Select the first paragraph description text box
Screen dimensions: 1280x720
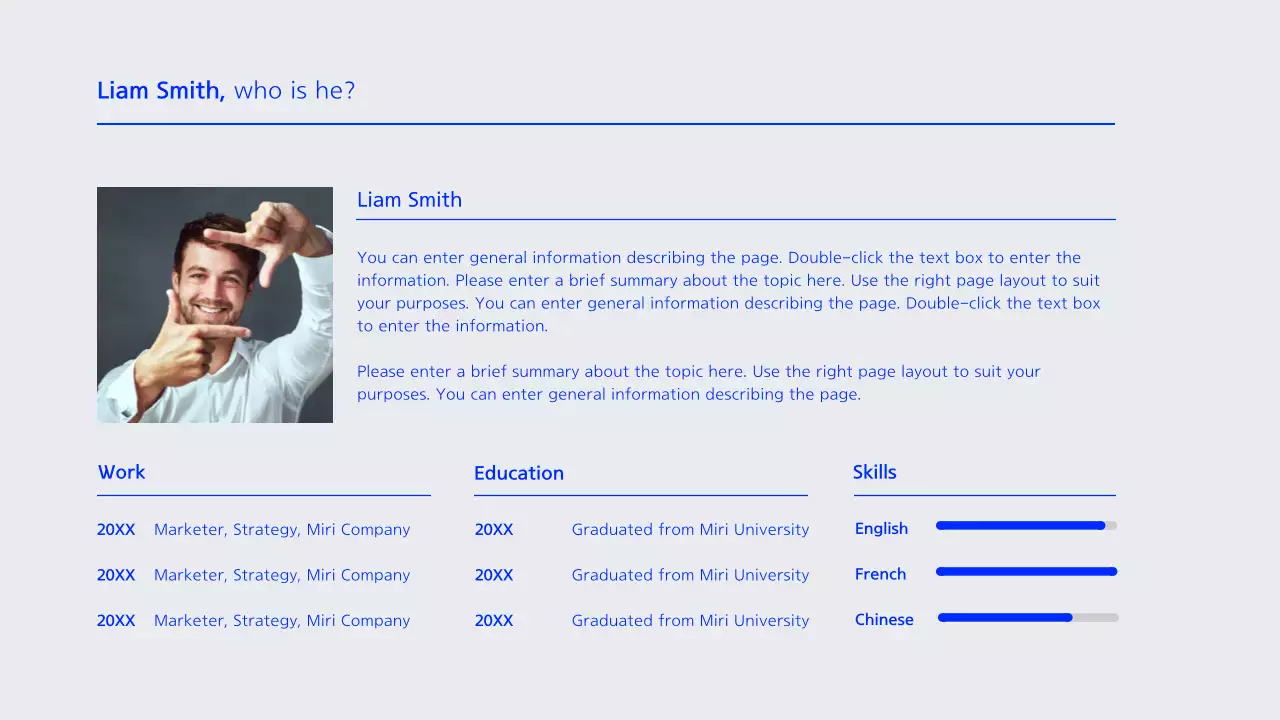click(728, 291)
